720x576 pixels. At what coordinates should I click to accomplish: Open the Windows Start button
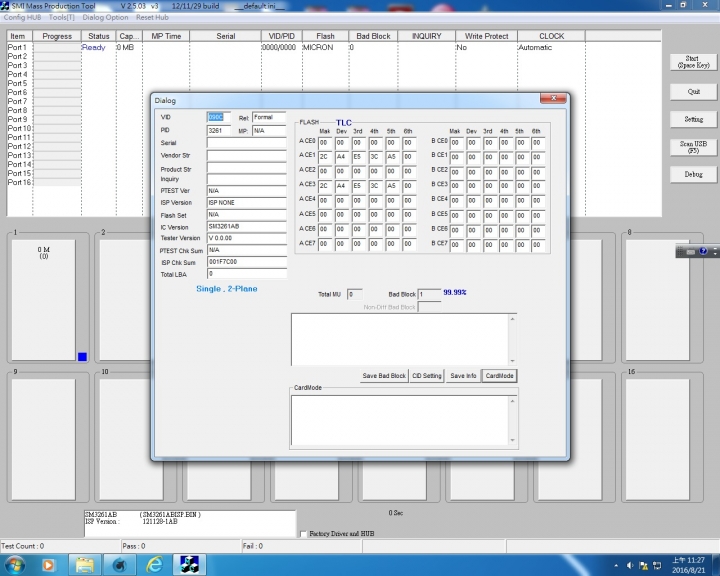point(15,565)
